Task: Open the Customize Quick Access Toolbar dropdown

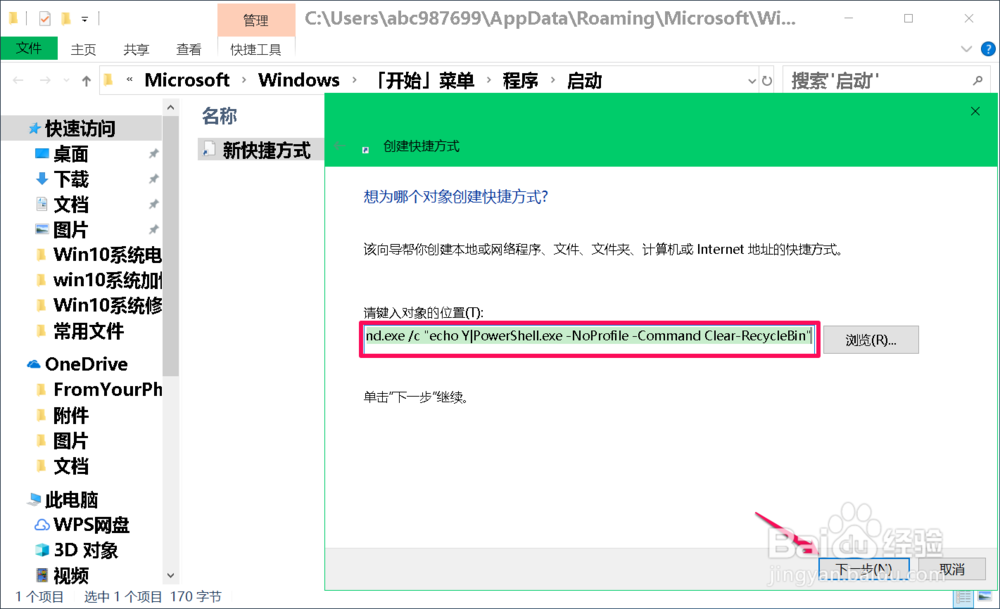Action: (x=84, y=17)
